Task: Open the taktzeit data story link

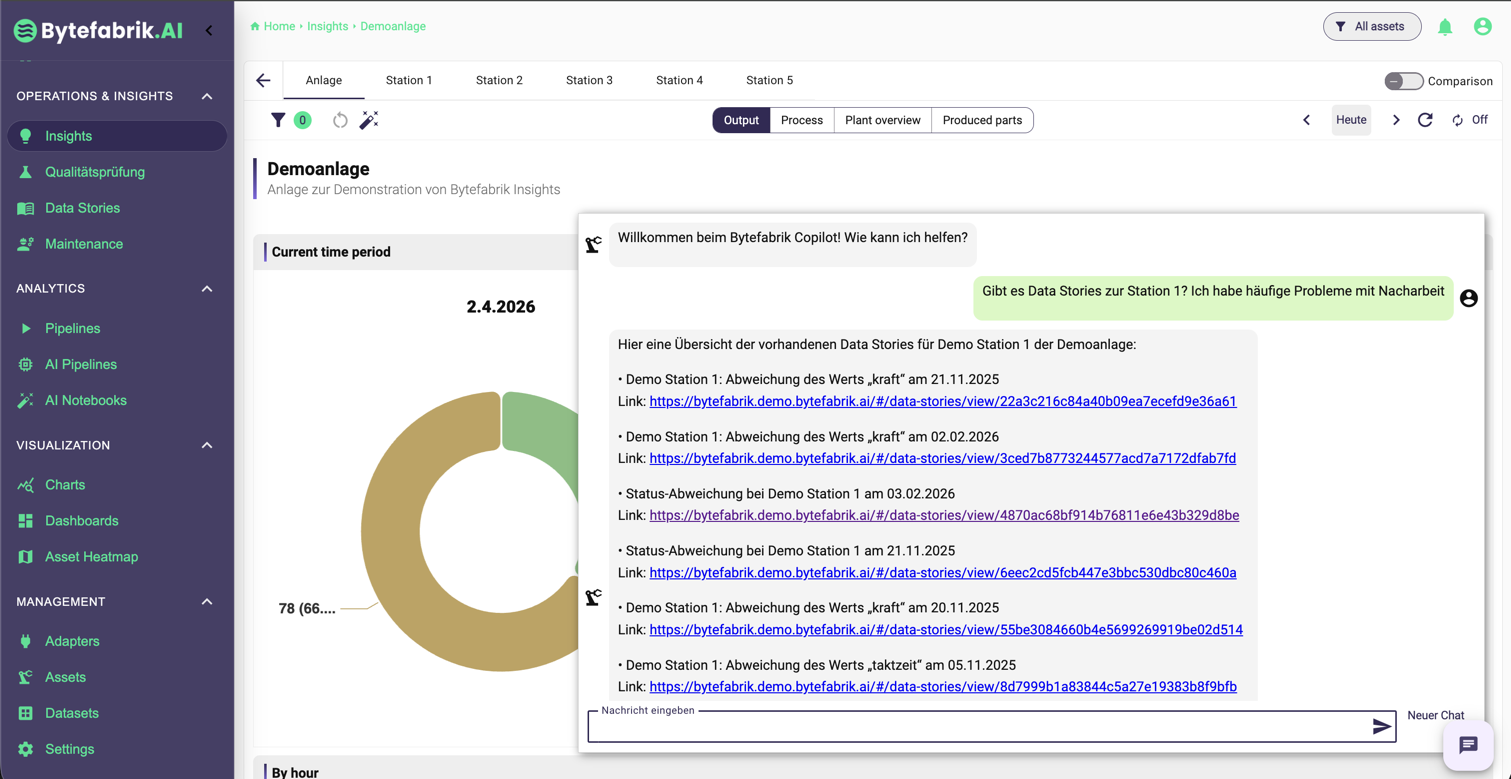Action: pos(942,687)
